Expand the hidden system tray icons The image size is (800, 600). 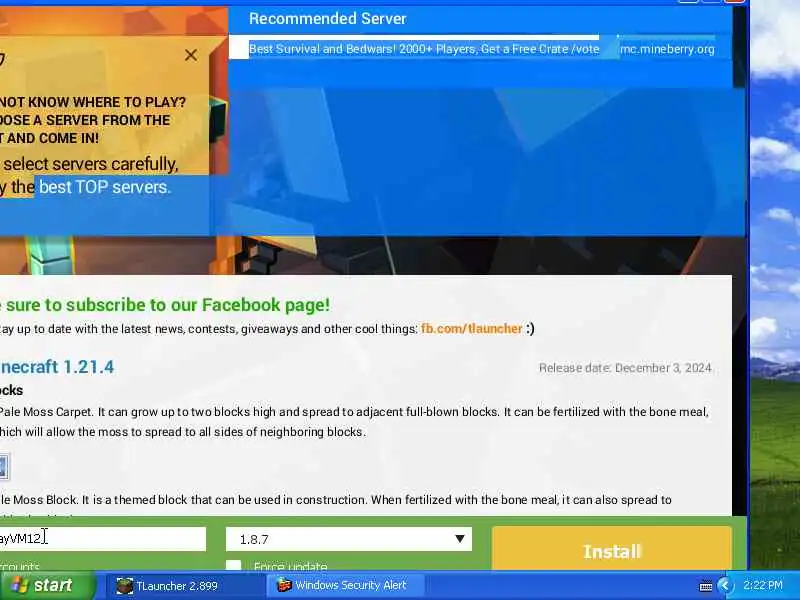[x=725, y=585]
